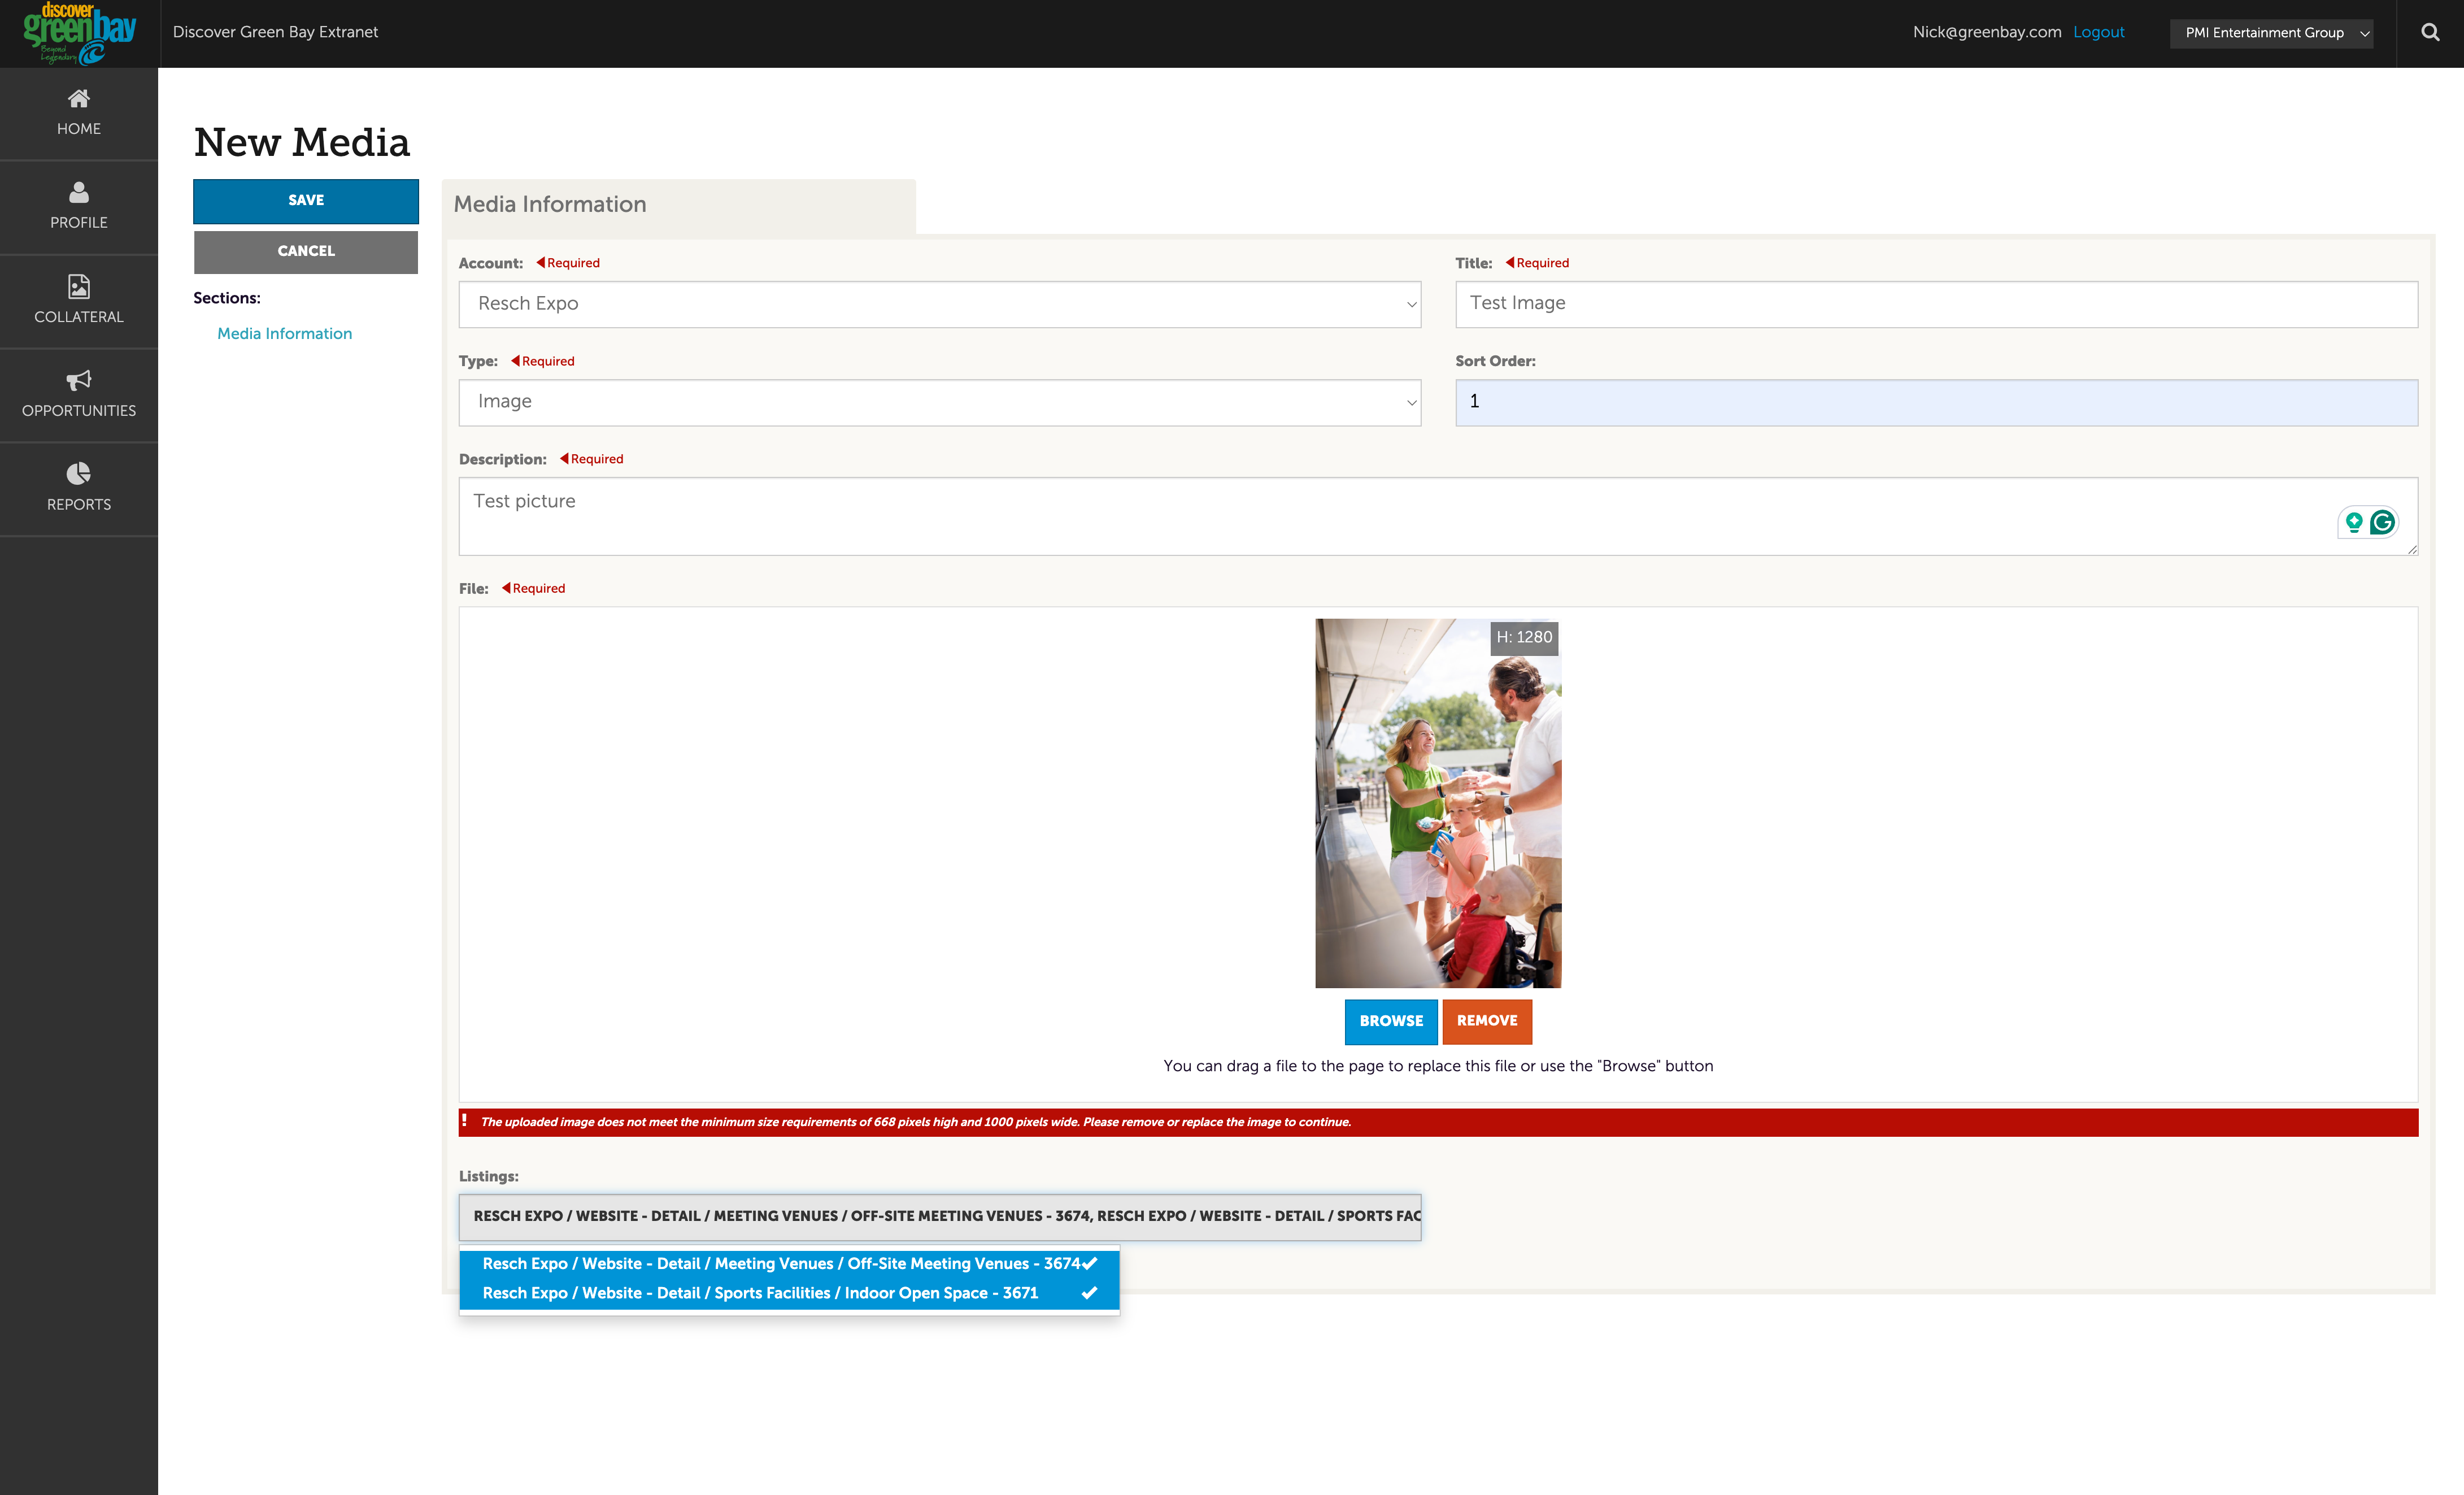Open the Listings multi-select box
Image resolution: width=2464 pixels, height=1495 pixels.
939,1216
